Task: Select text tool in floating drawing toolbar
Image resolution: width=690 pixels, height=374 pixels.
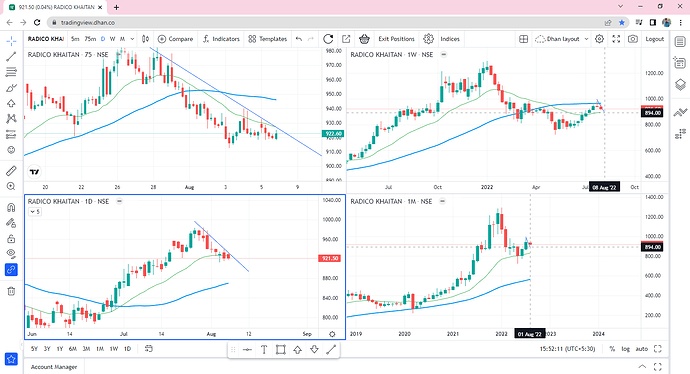Action: point(264,350)
